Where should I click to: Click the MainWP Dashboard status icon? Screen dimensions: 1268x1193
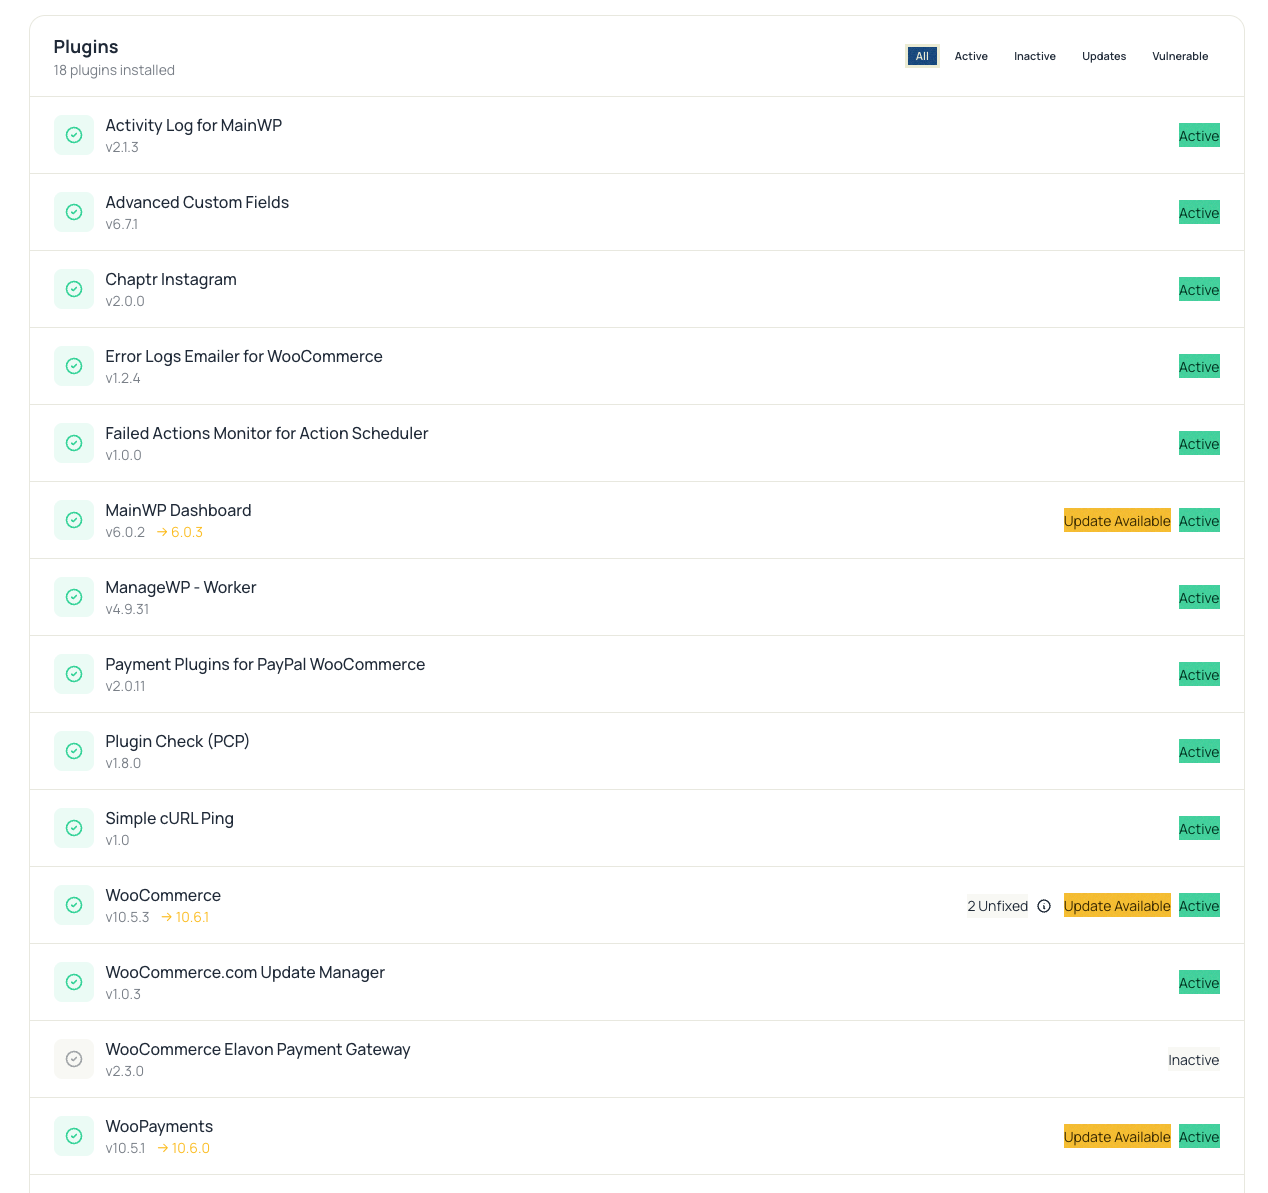tap(73, 520)
